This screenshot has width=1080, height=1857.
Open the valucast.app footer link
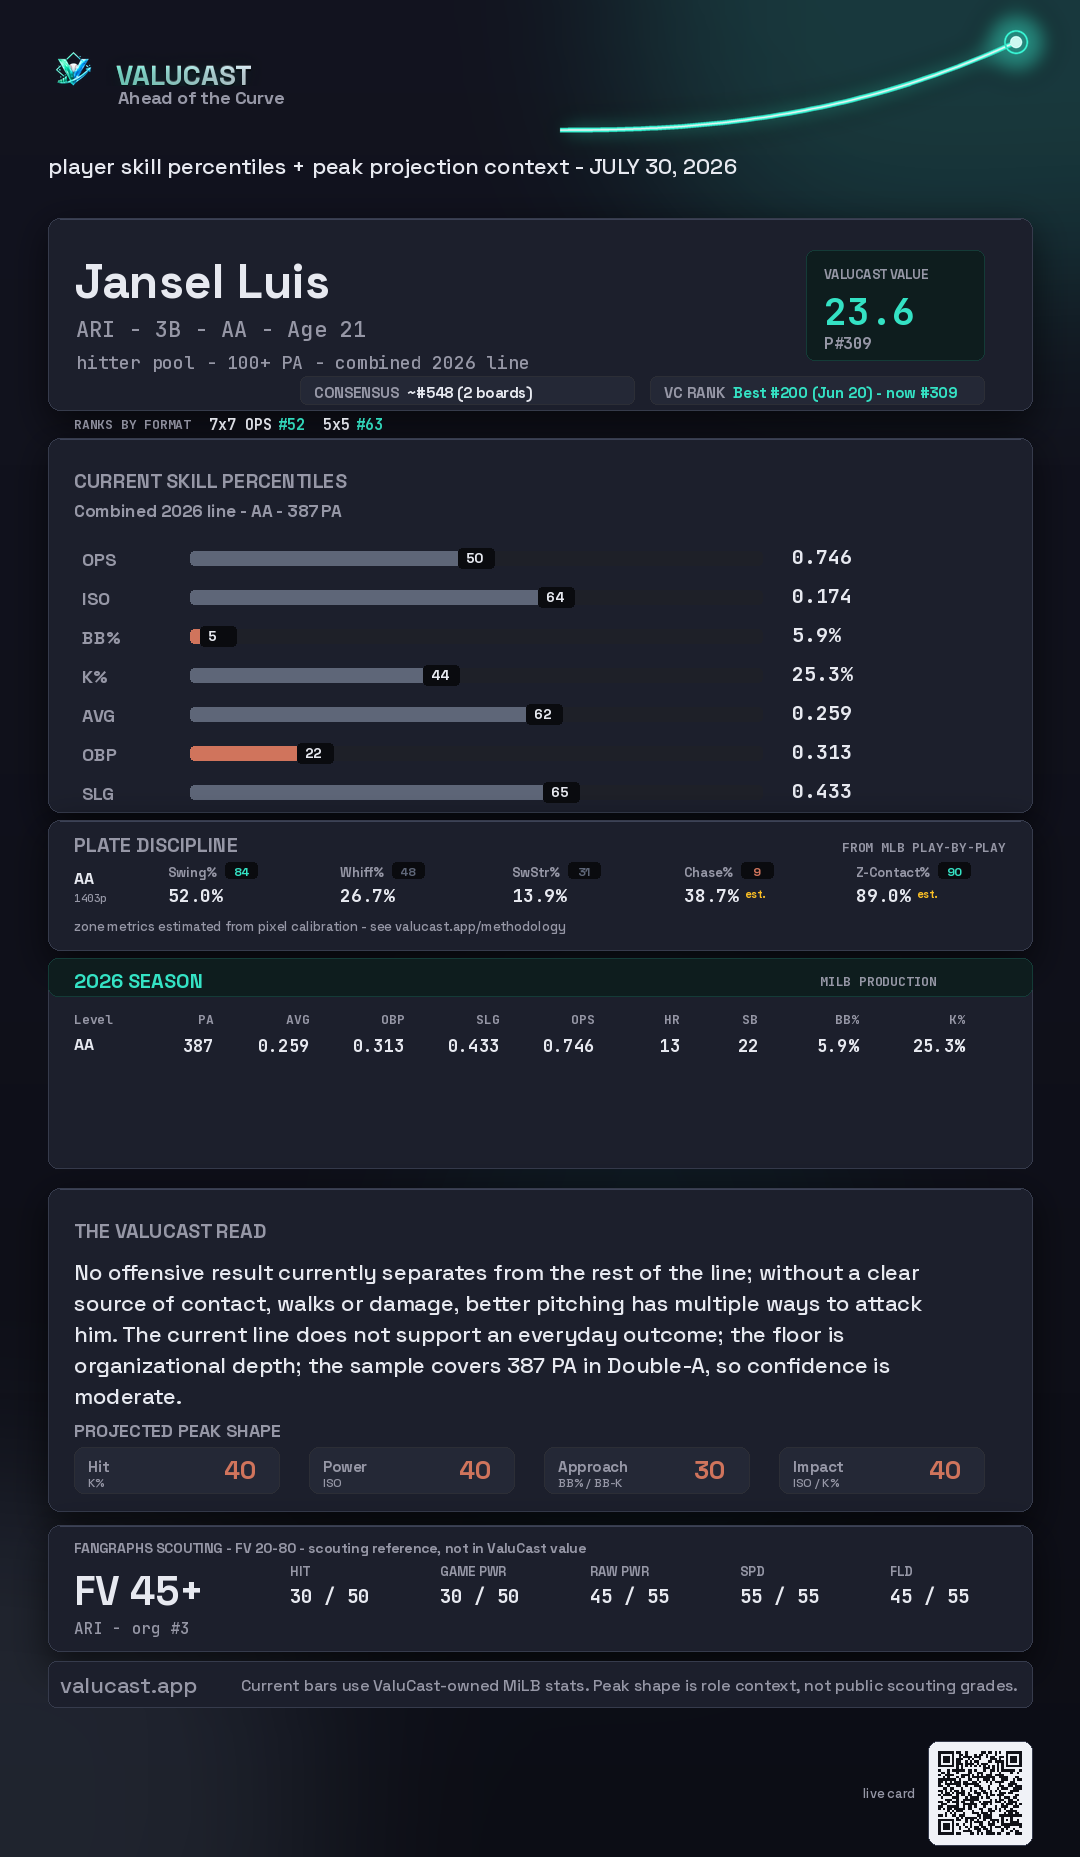click(128, 1685)
